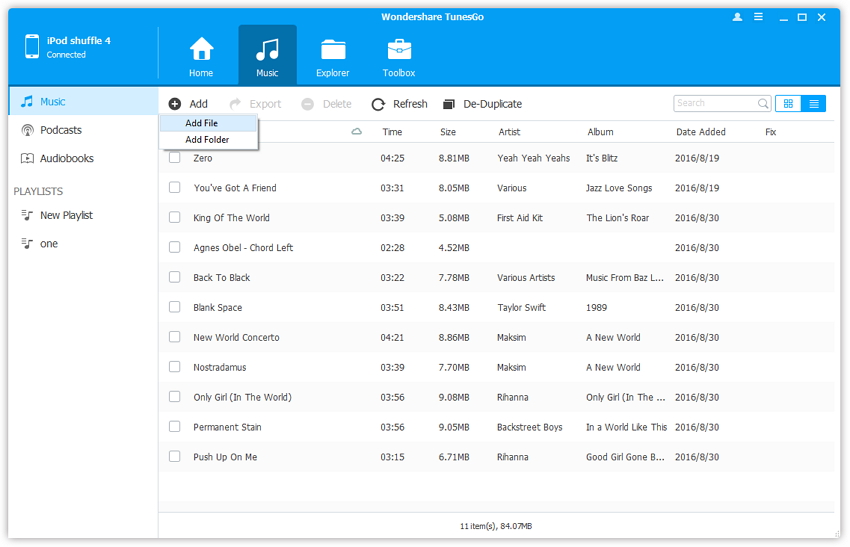Open the New Playlist playlist
This screenshot has height=547, width=850.
tap(66, 215)
